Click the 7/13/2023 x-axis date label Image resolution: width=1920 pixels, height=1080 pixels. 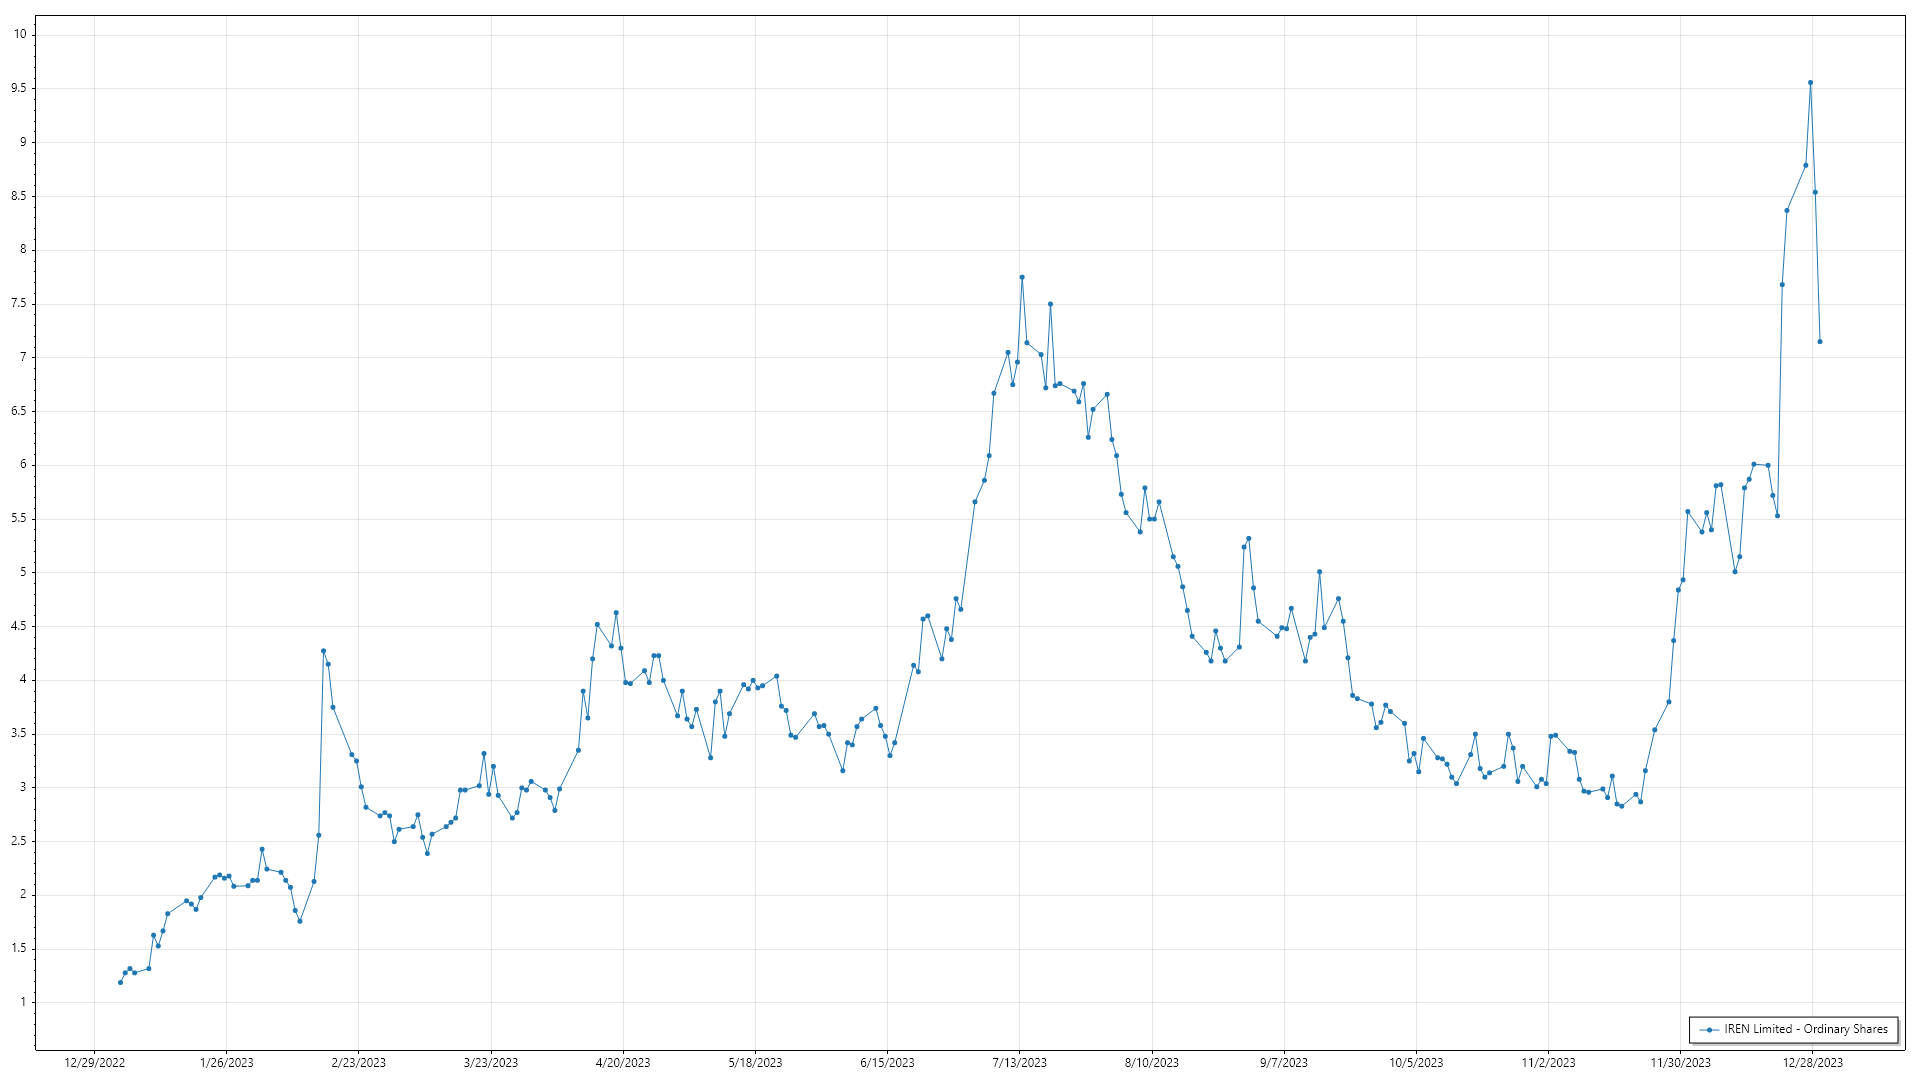(x=1020, y=1063)
